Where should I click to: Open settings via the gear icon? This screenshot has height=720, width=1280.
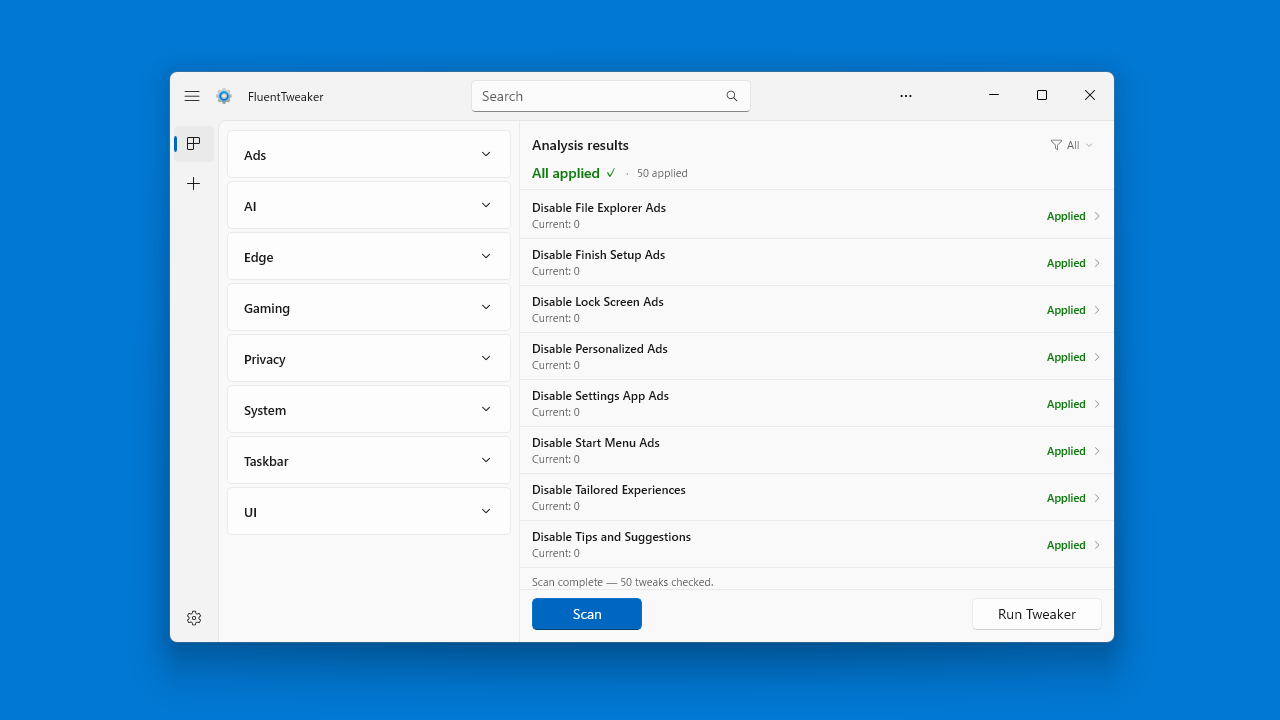194,618
